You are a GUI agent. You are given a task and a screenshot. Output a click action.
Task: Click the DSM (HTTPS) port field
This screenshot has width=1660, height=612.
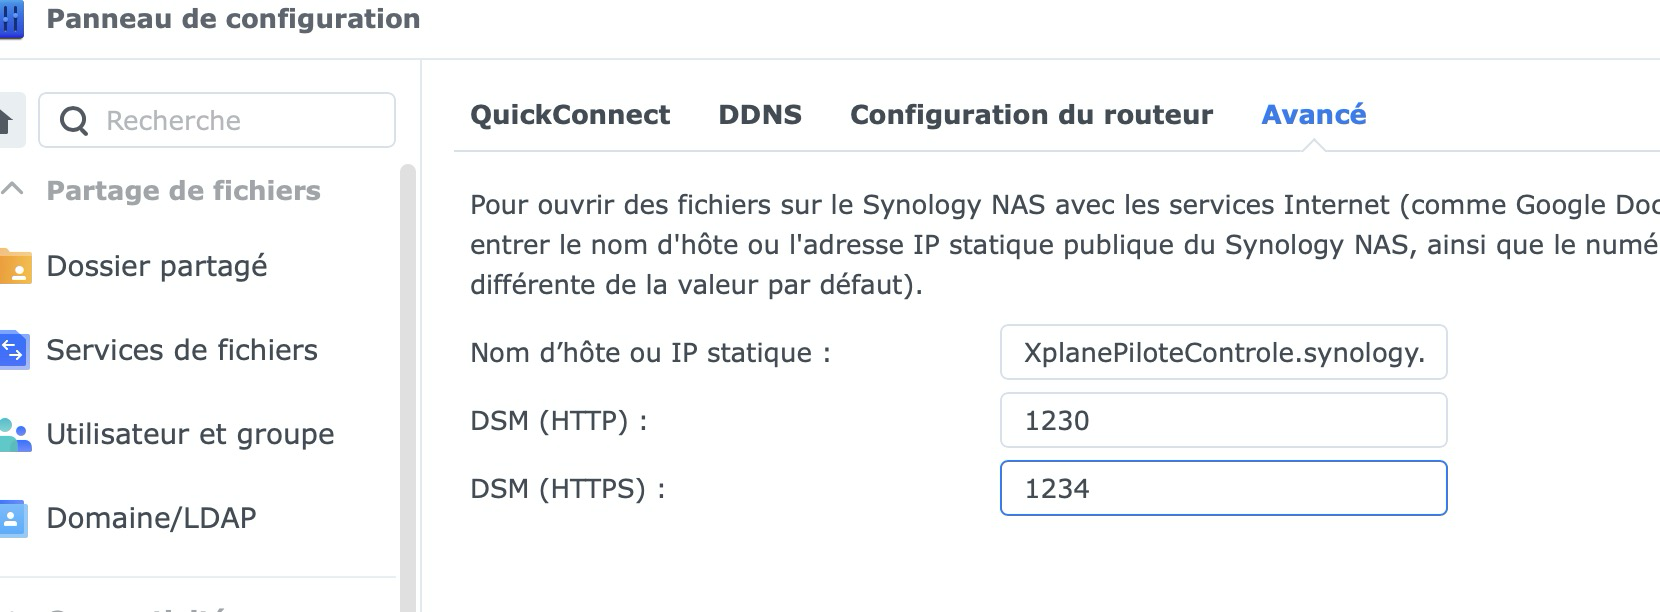point(1223,488)
